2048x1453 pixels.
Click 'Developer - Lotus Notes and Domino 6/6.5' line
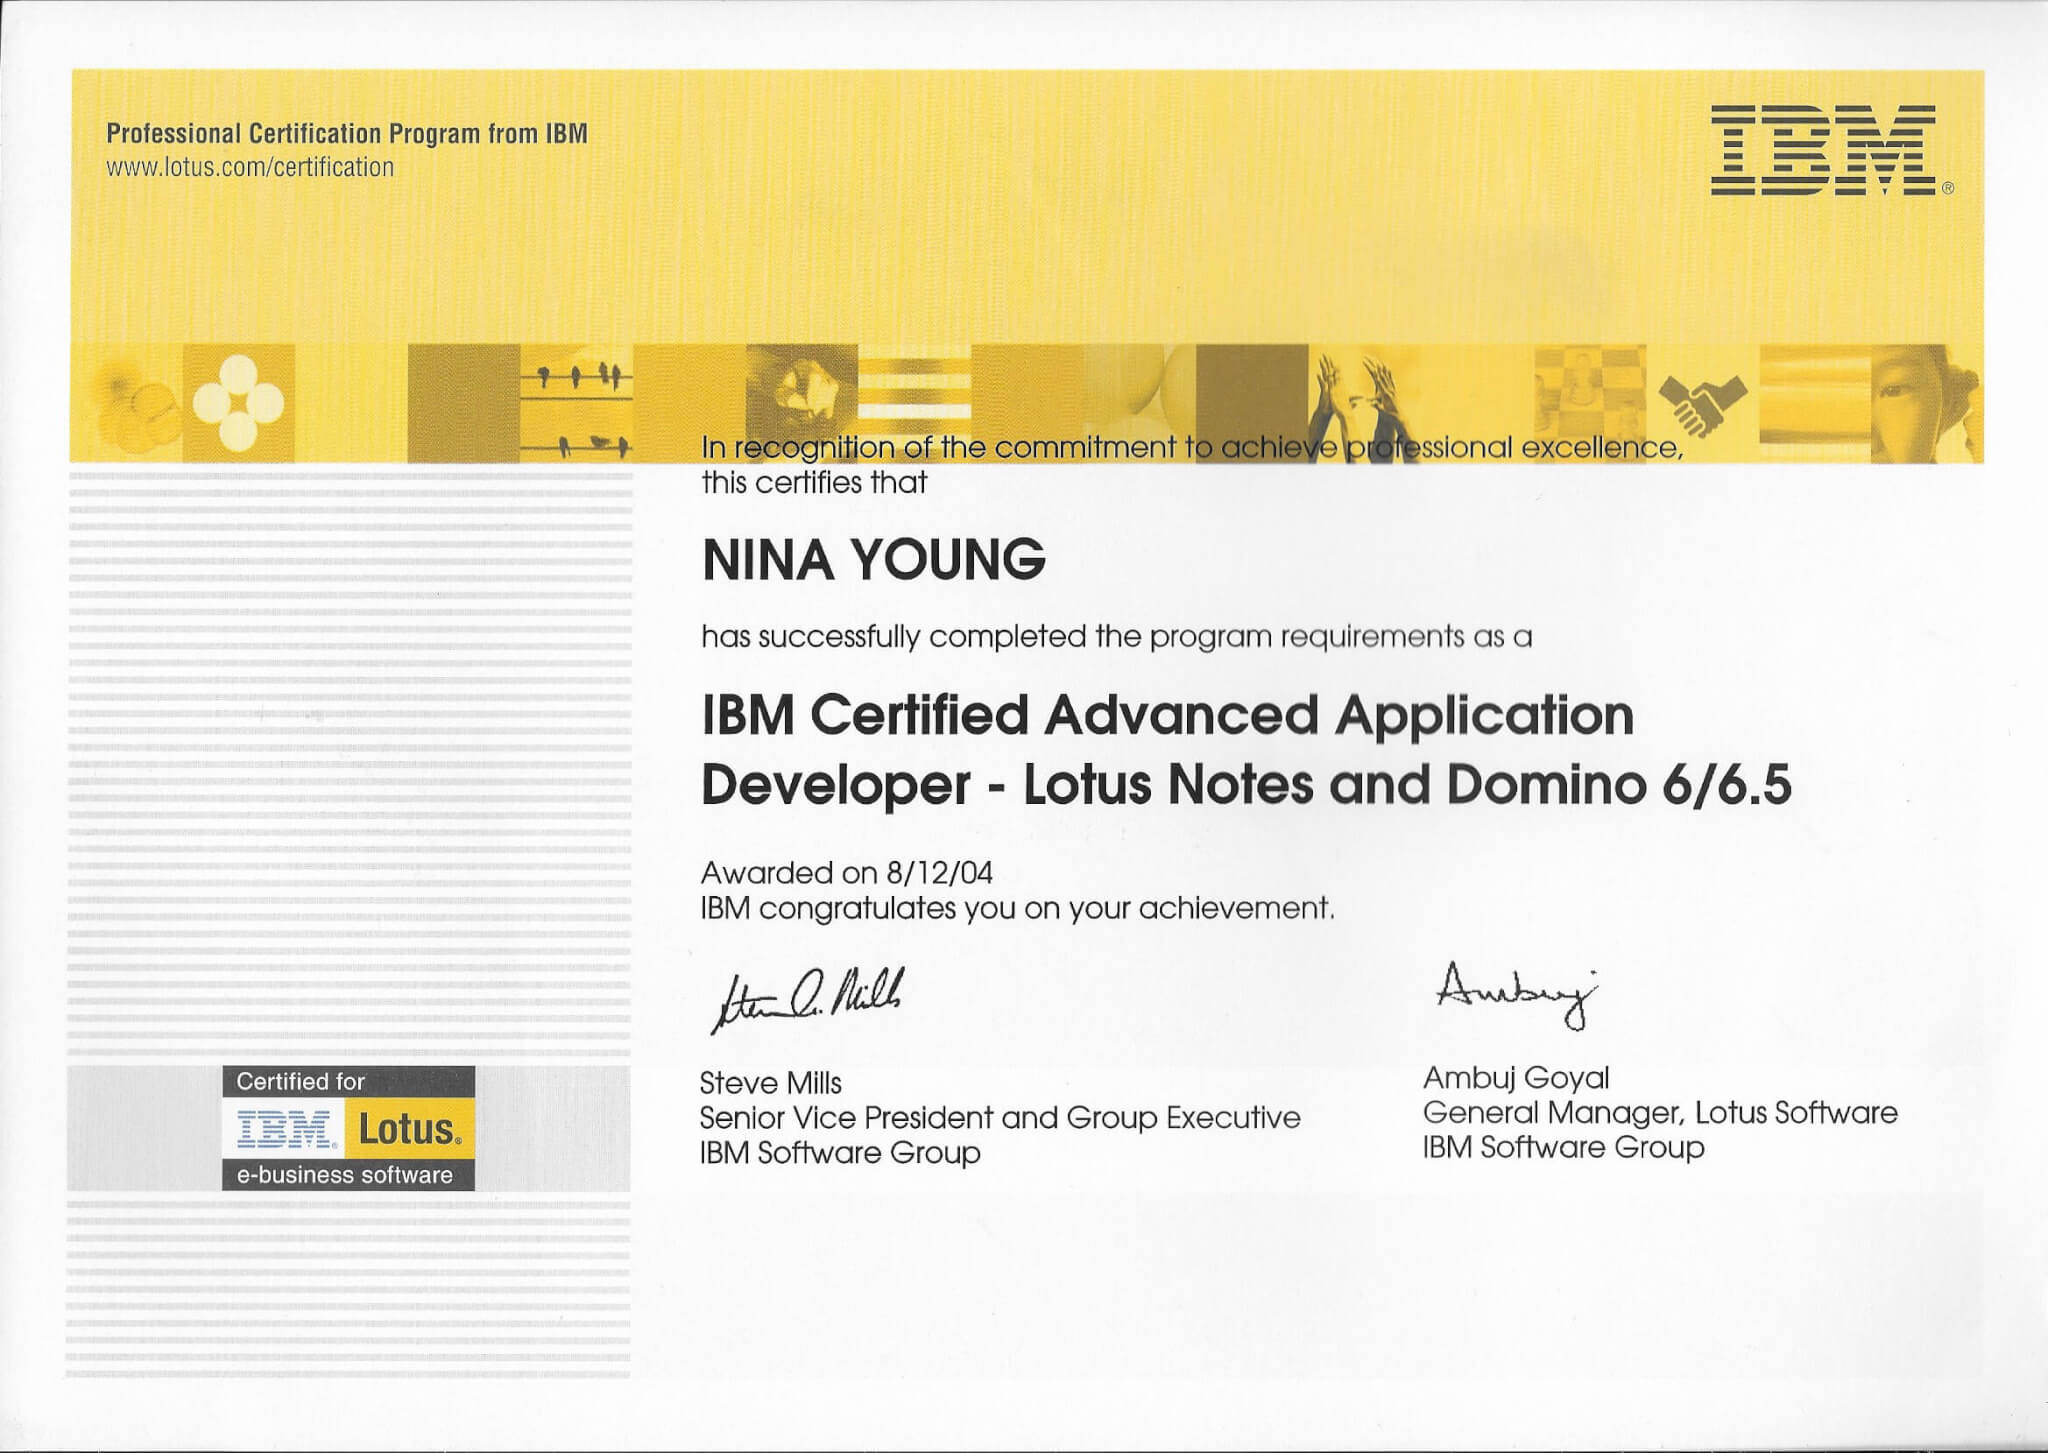point(1246,785)
